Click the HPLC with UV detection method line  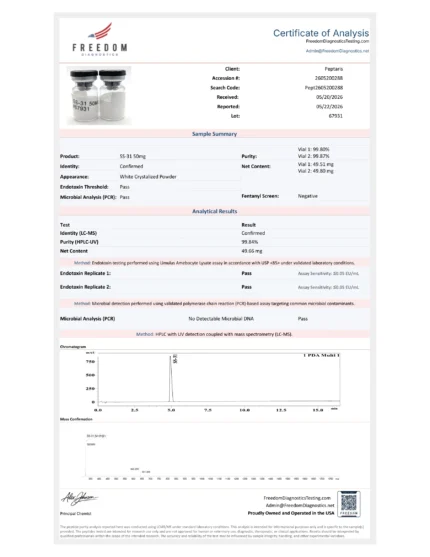[214, 334]
